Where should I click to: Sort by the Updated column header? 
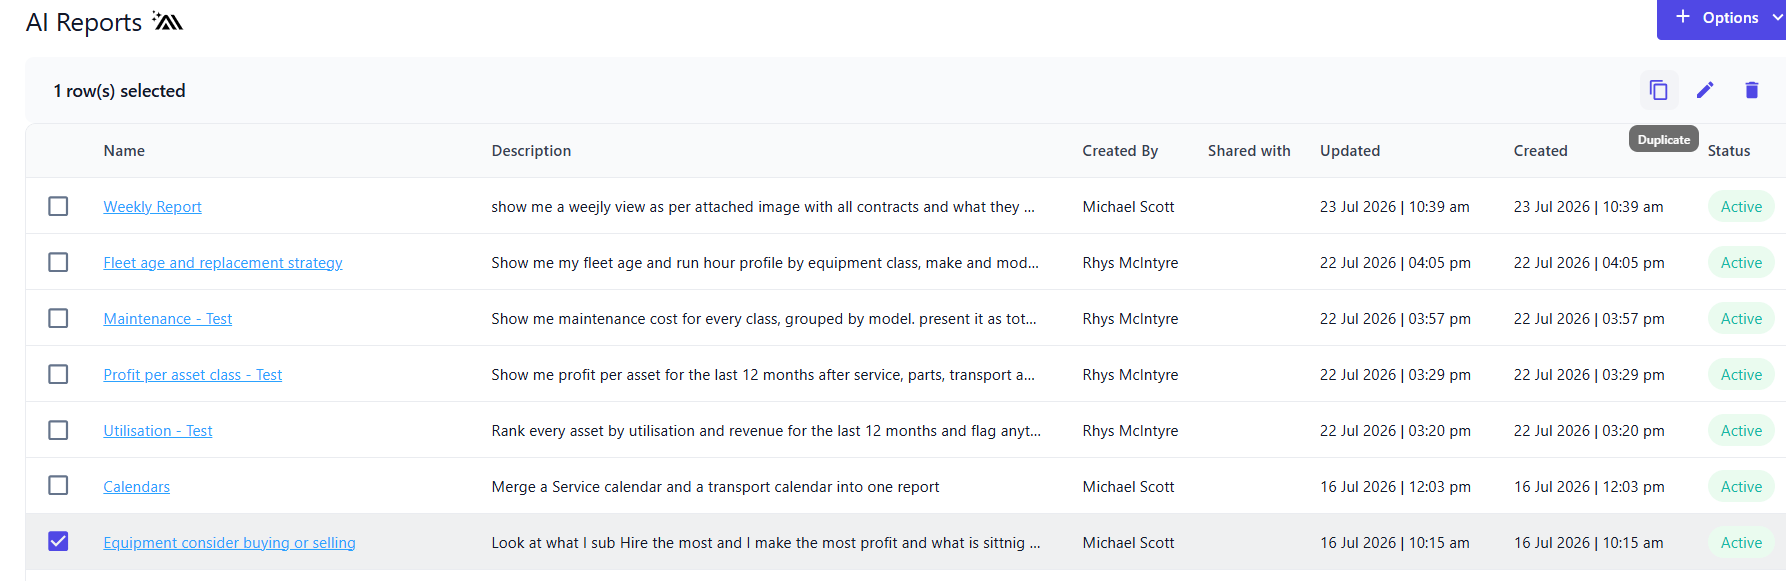tap(1350, 151)
